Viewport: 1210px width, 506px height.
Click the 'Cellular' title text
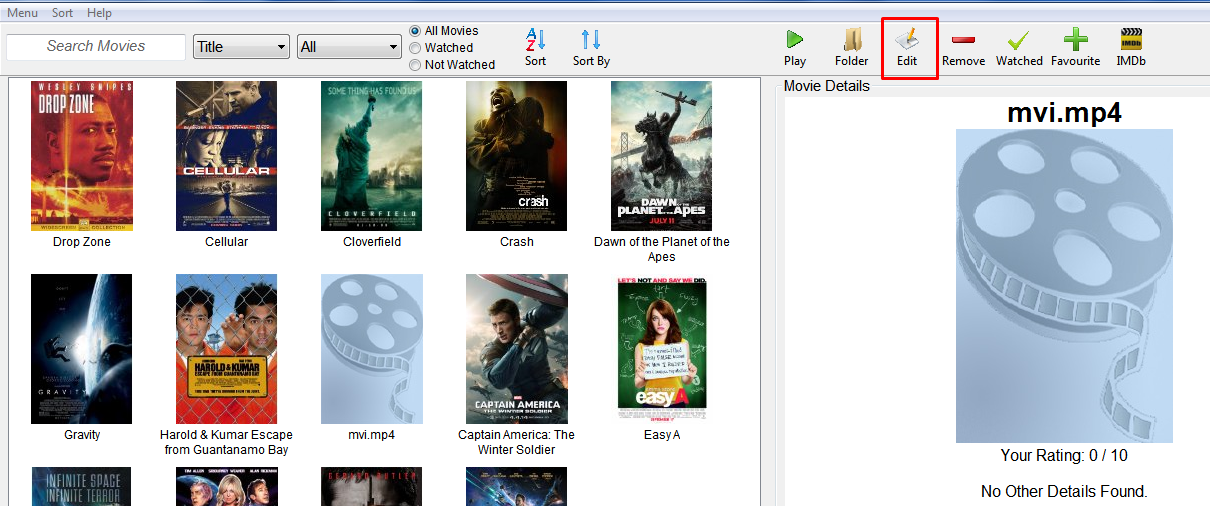tap(227, 242)
